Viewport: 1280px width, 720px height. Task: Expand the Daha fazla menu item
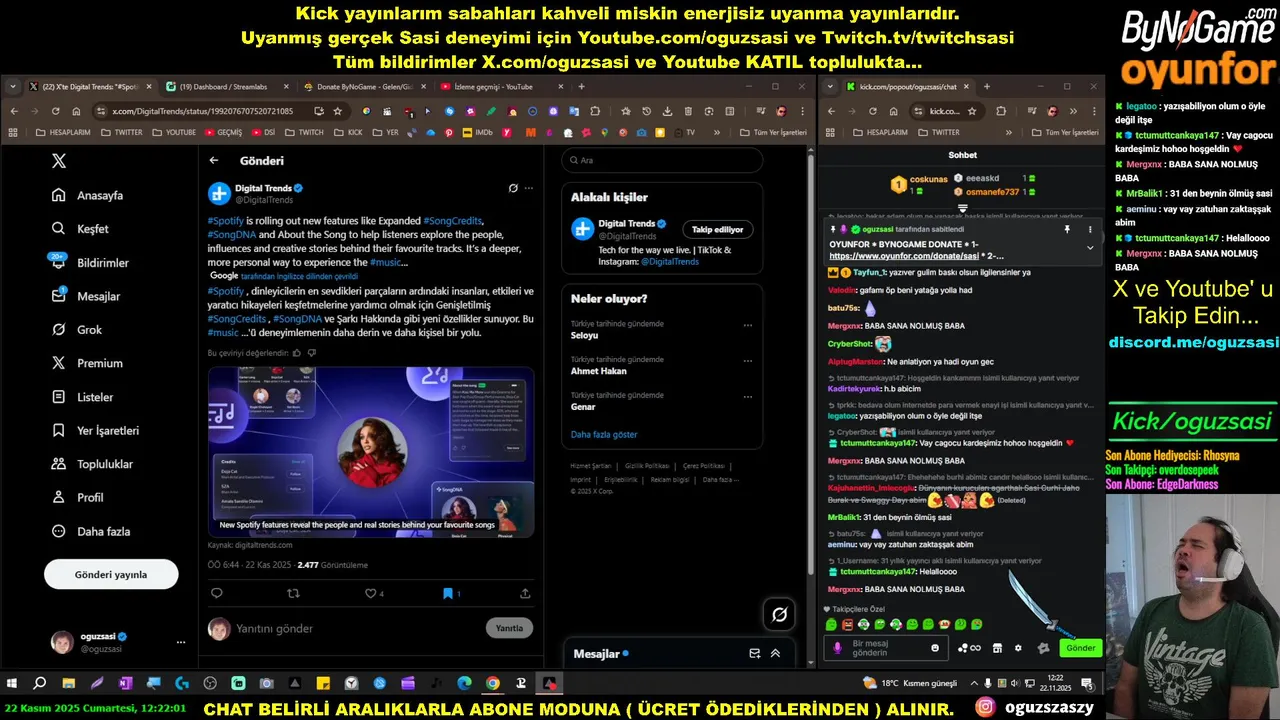pos(91,531)
